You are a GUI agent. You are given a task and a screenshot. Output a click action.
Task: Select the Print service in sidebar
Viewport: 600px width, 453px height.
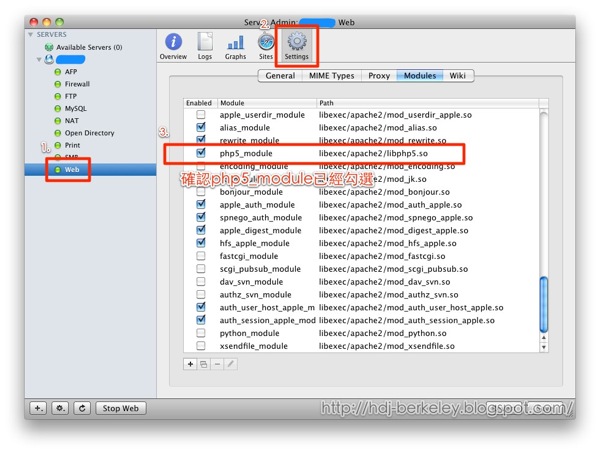[72, 145]
